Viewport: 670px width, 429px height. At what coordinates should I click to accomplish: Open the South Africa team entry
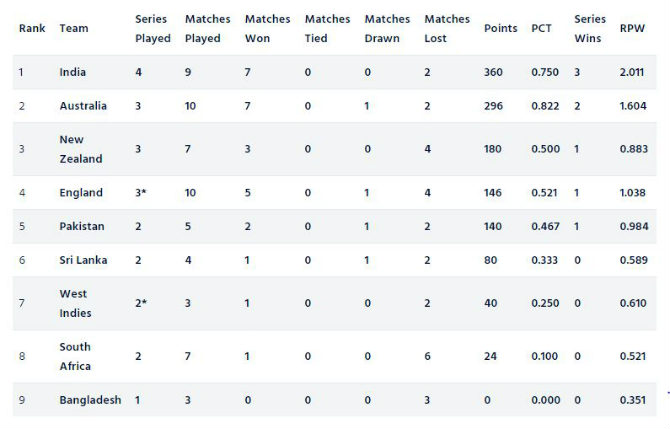(75, 356)
